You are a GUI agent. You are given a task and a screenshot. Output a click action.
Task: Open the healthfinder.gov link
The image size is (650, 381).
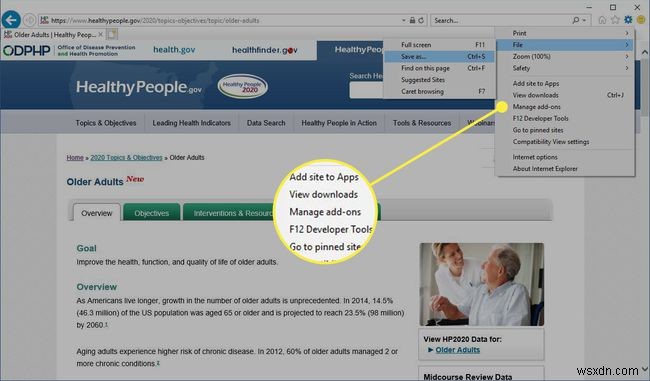tap(264, 50)
